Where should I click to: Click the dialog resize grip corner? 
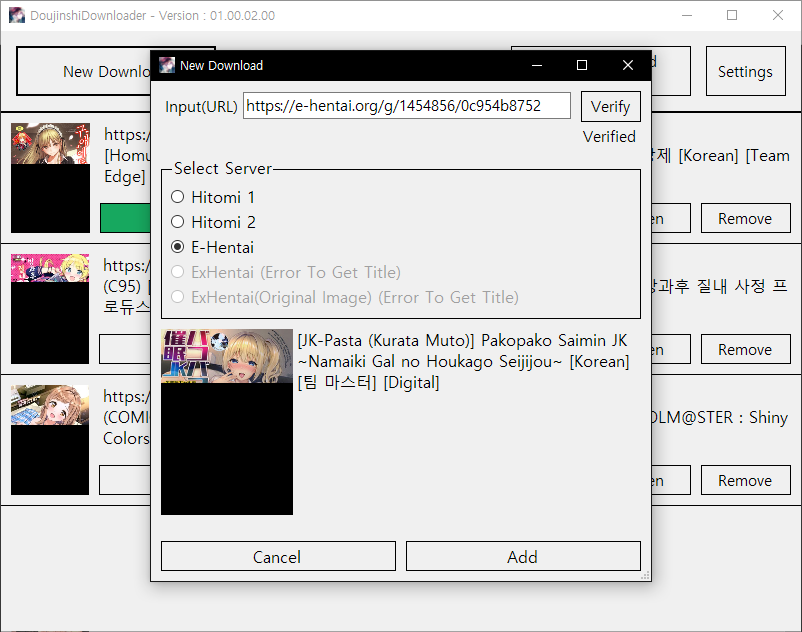645,576
